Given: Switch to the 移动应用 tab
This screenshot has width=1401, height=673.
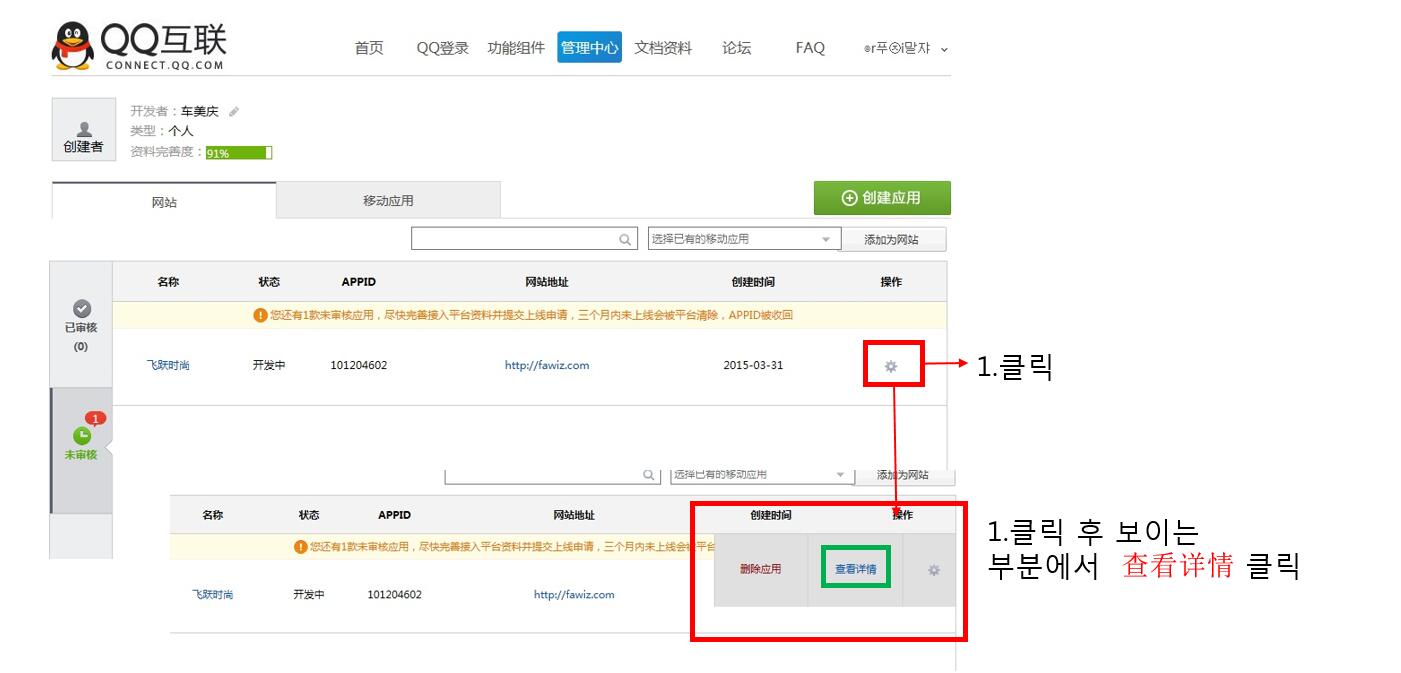Looking at the screenshot, I should pyautogui.click(x=388, y=201).
